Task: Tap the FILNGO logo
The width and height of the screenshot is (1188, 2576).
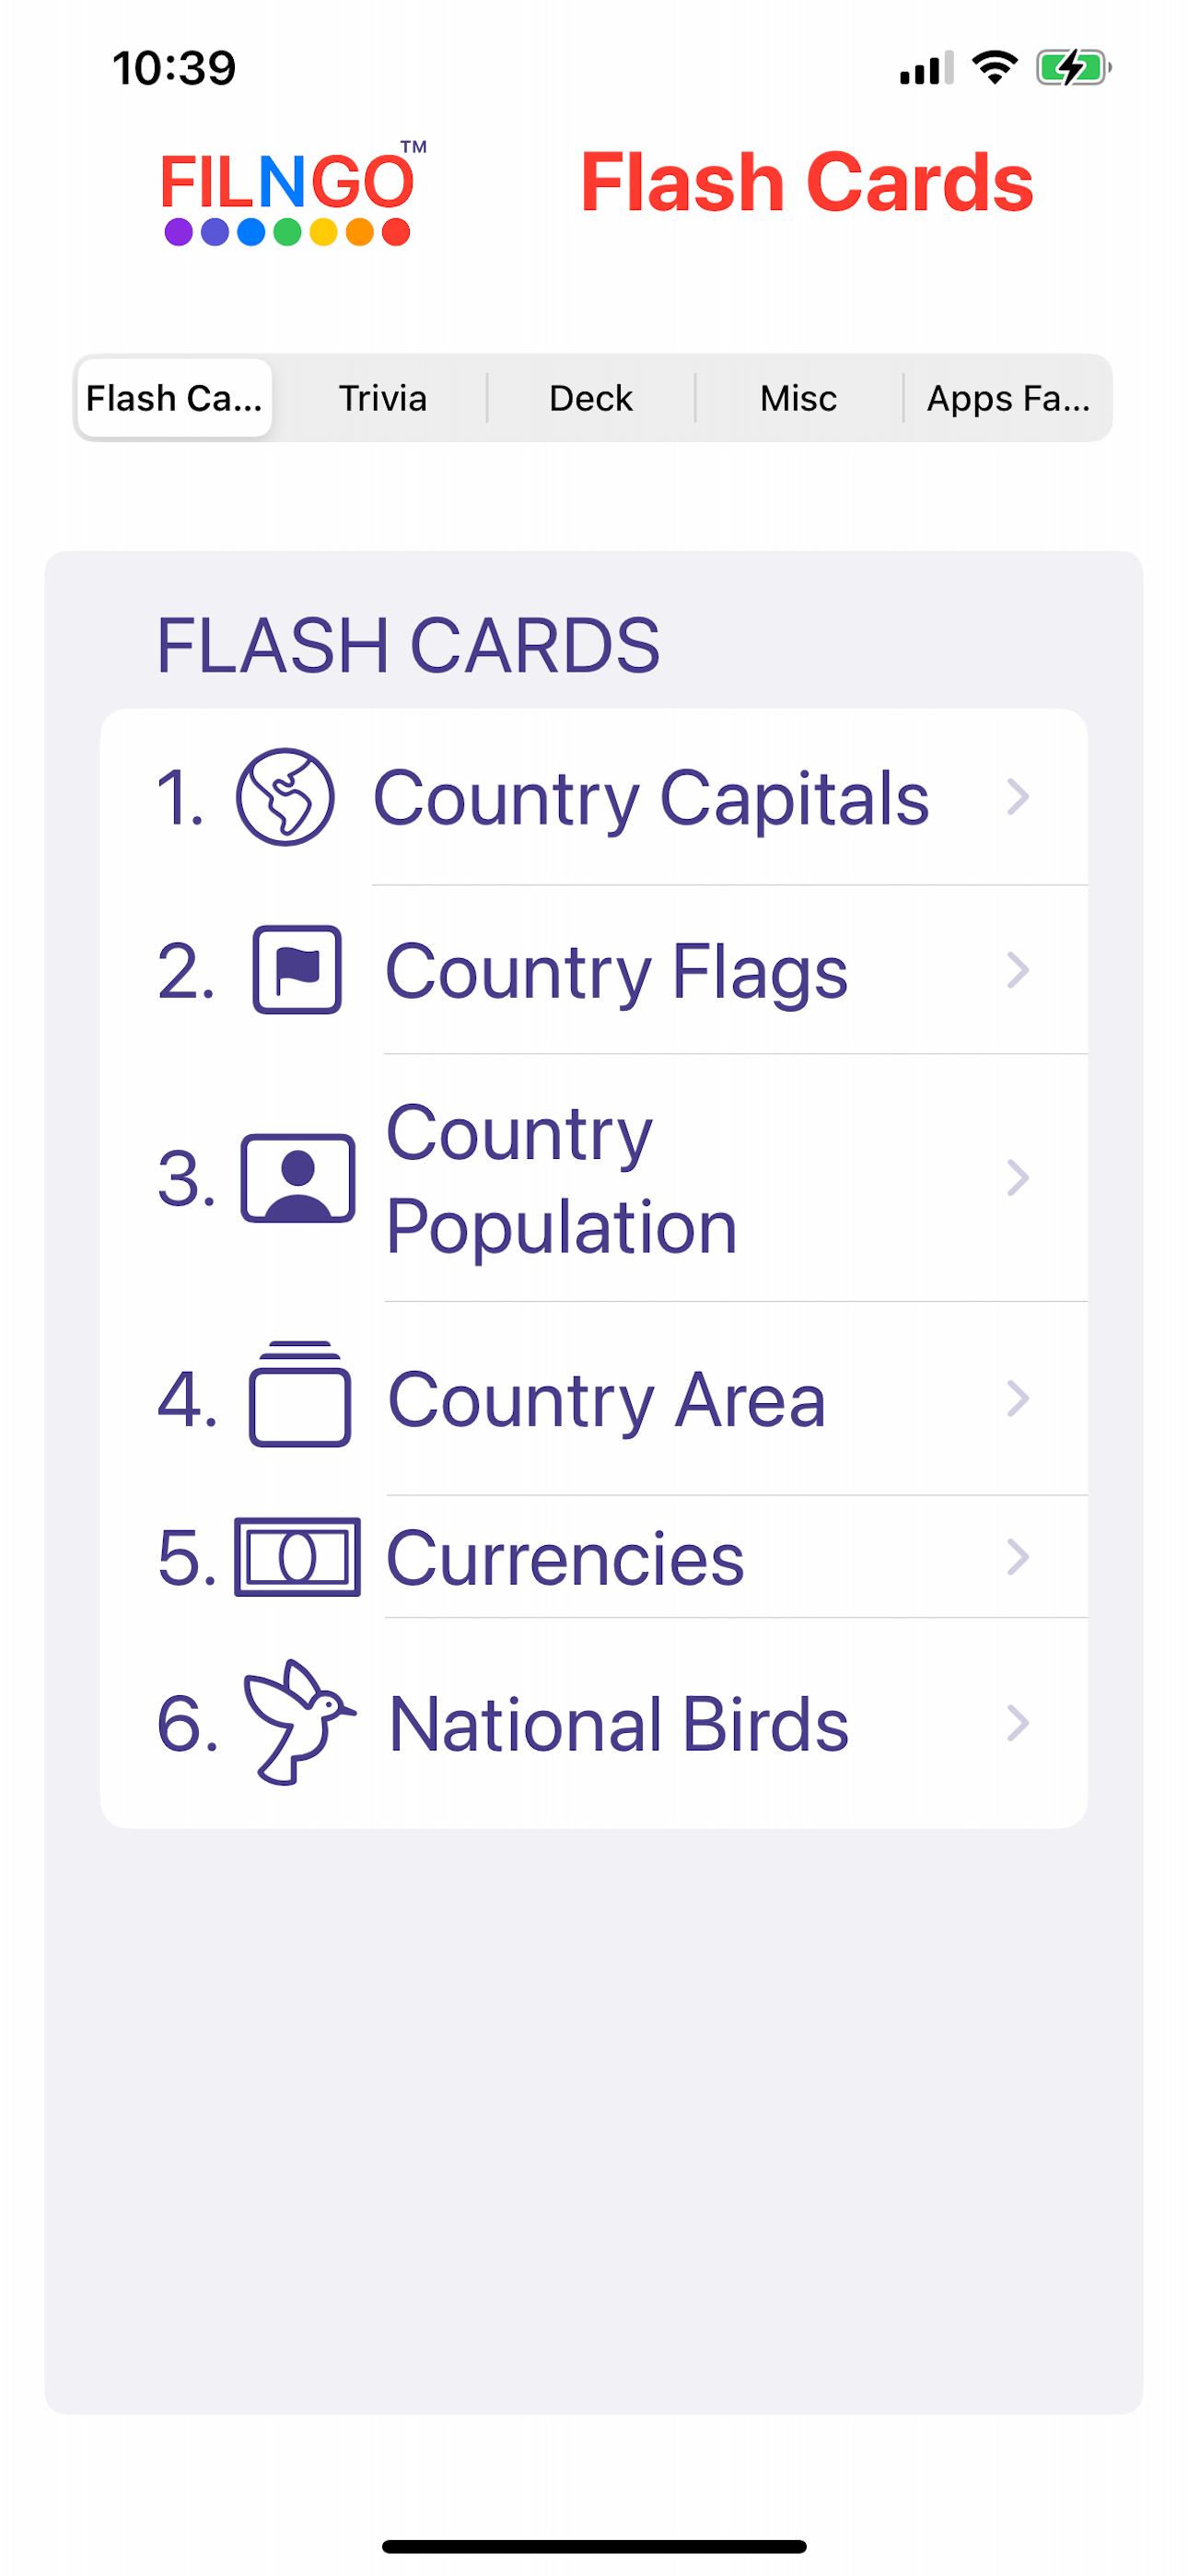Action: click(293, 192)
